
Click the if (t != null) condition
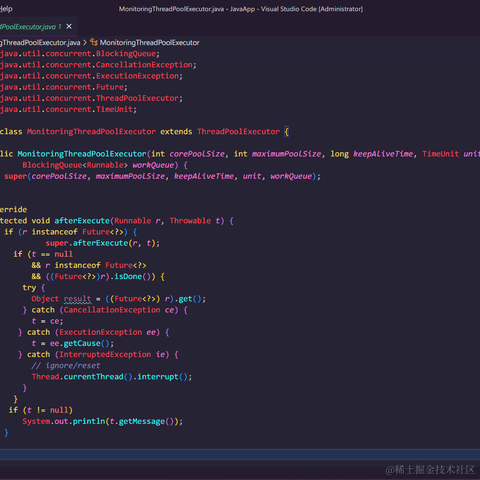(x=41, y=410)
